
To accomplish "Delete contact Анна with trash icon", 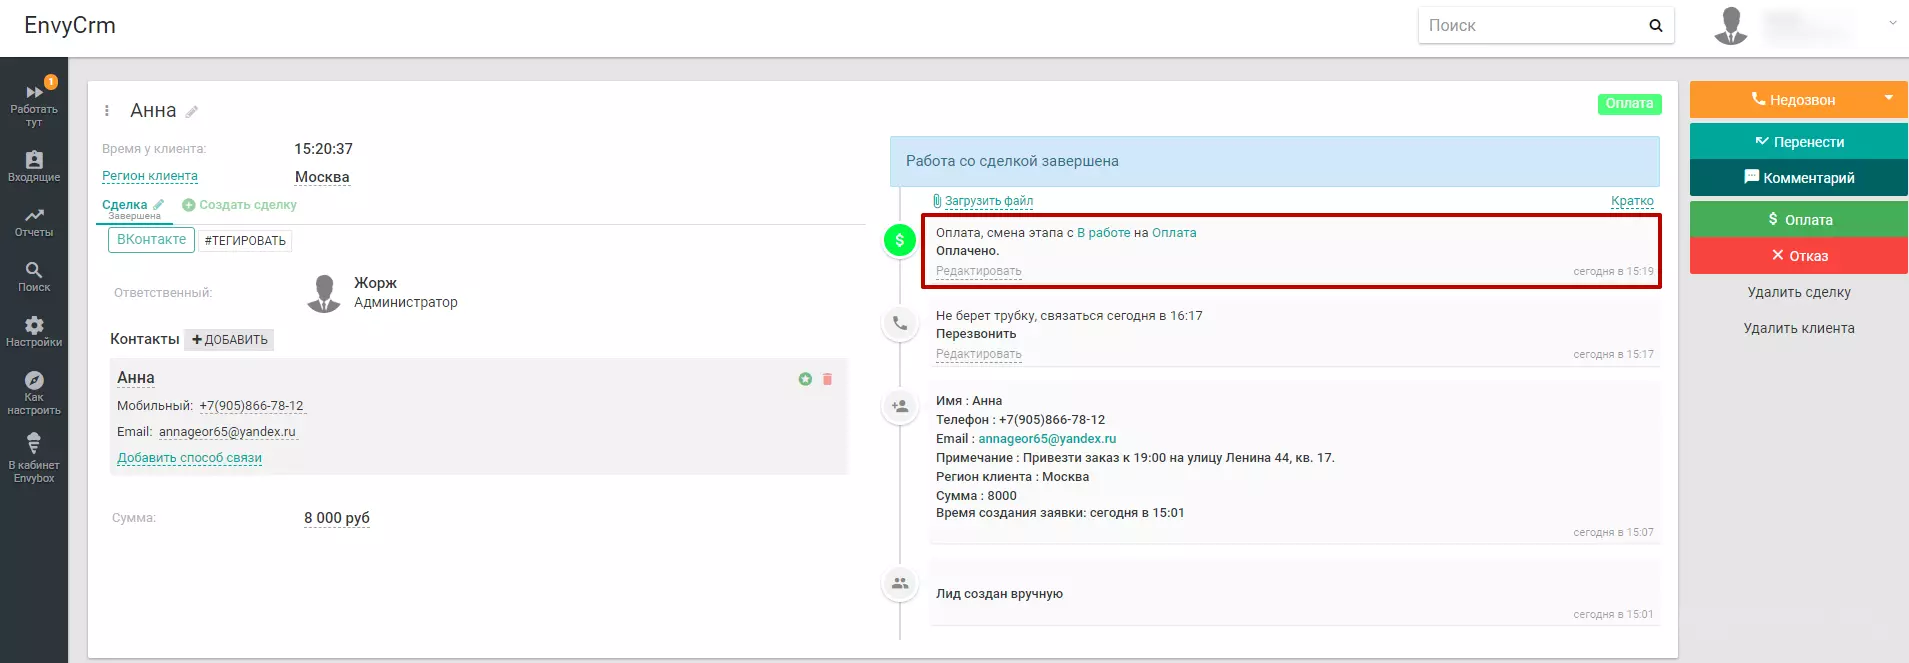I will coord(827,379).
